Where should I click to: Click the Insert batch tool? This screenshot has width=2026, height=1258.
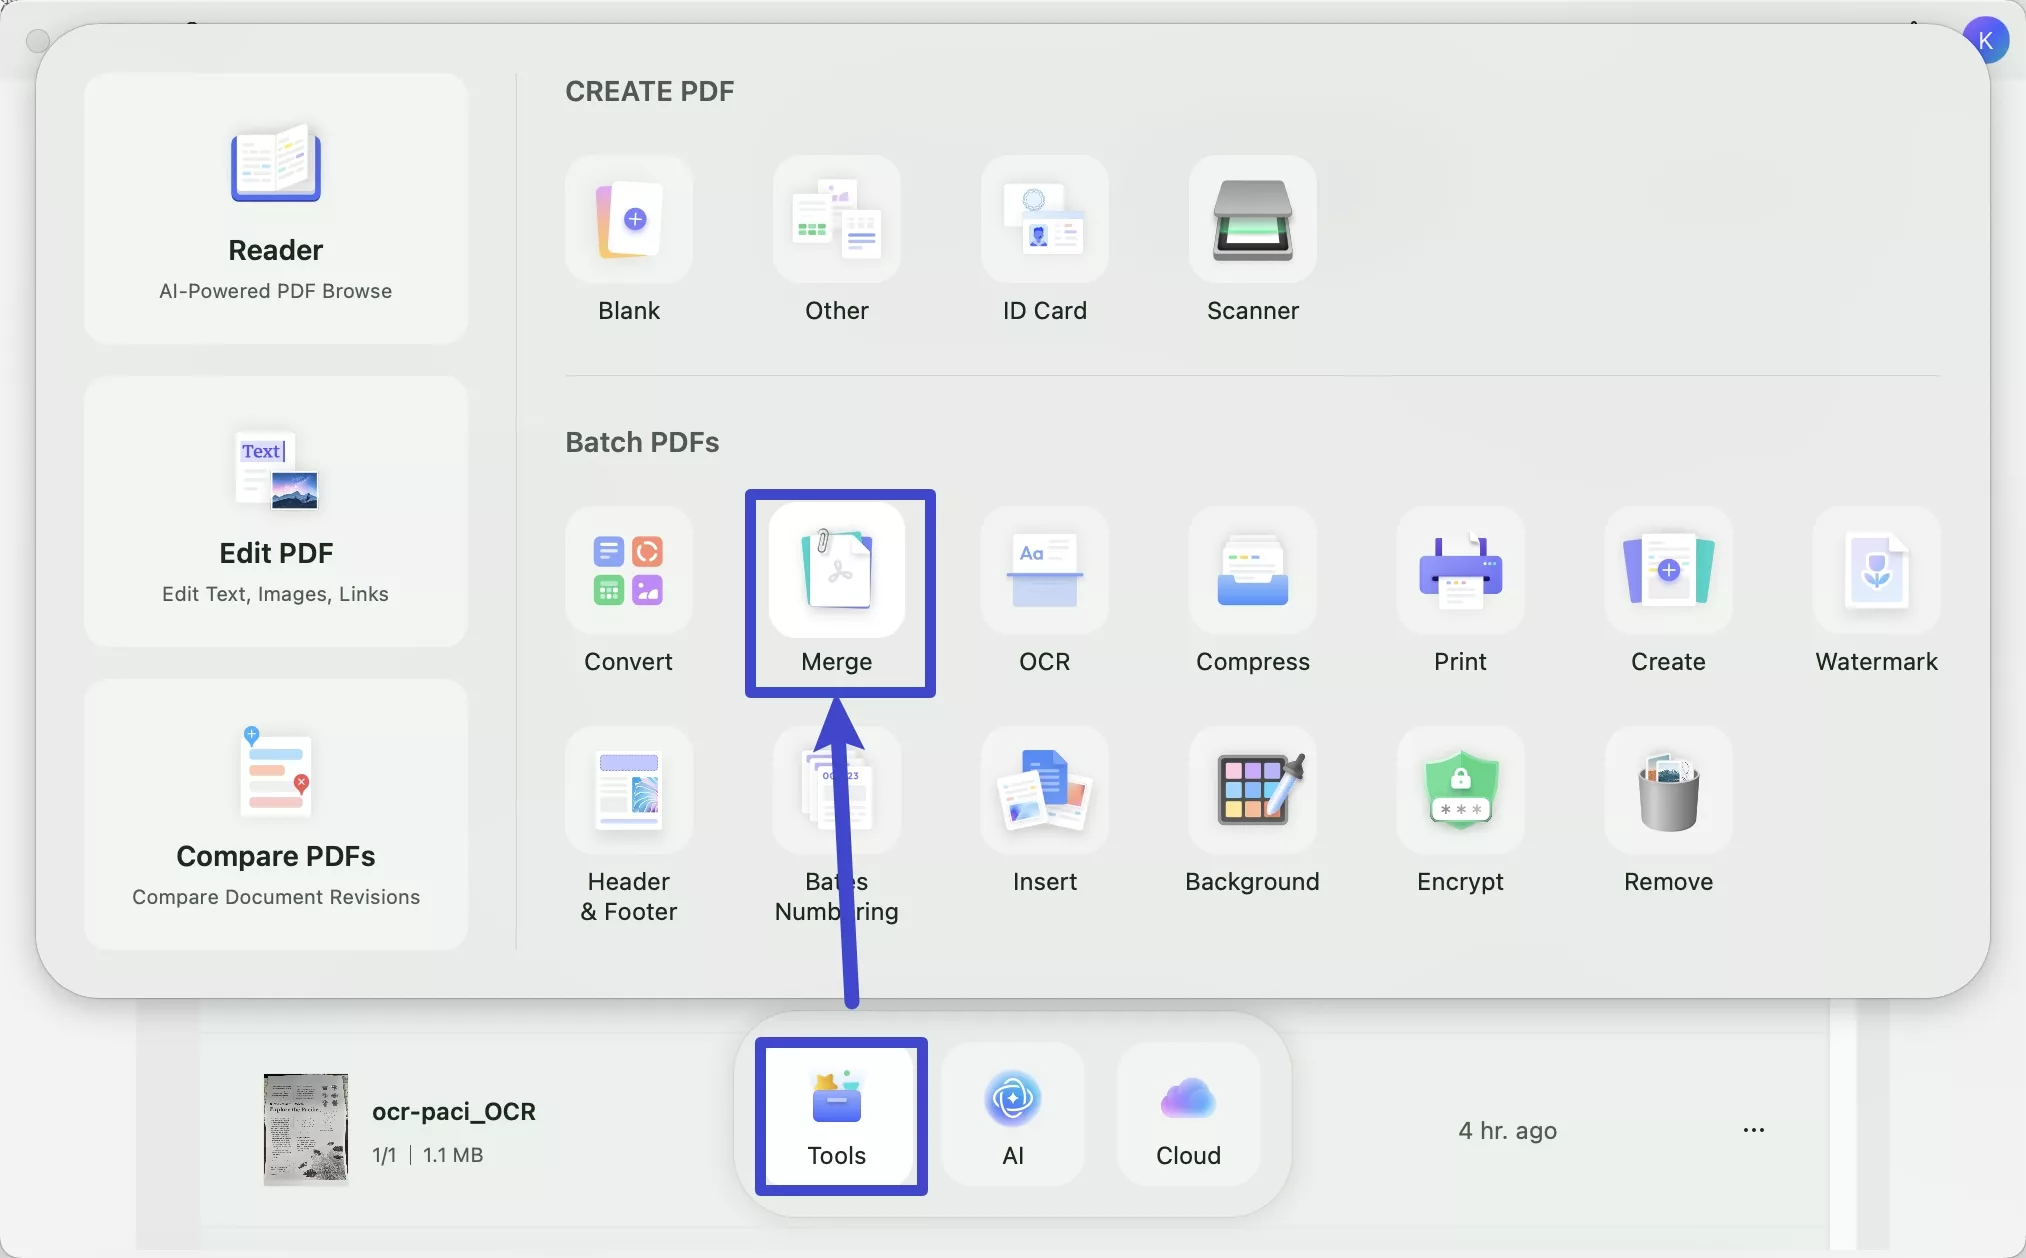click(1044, 791)
